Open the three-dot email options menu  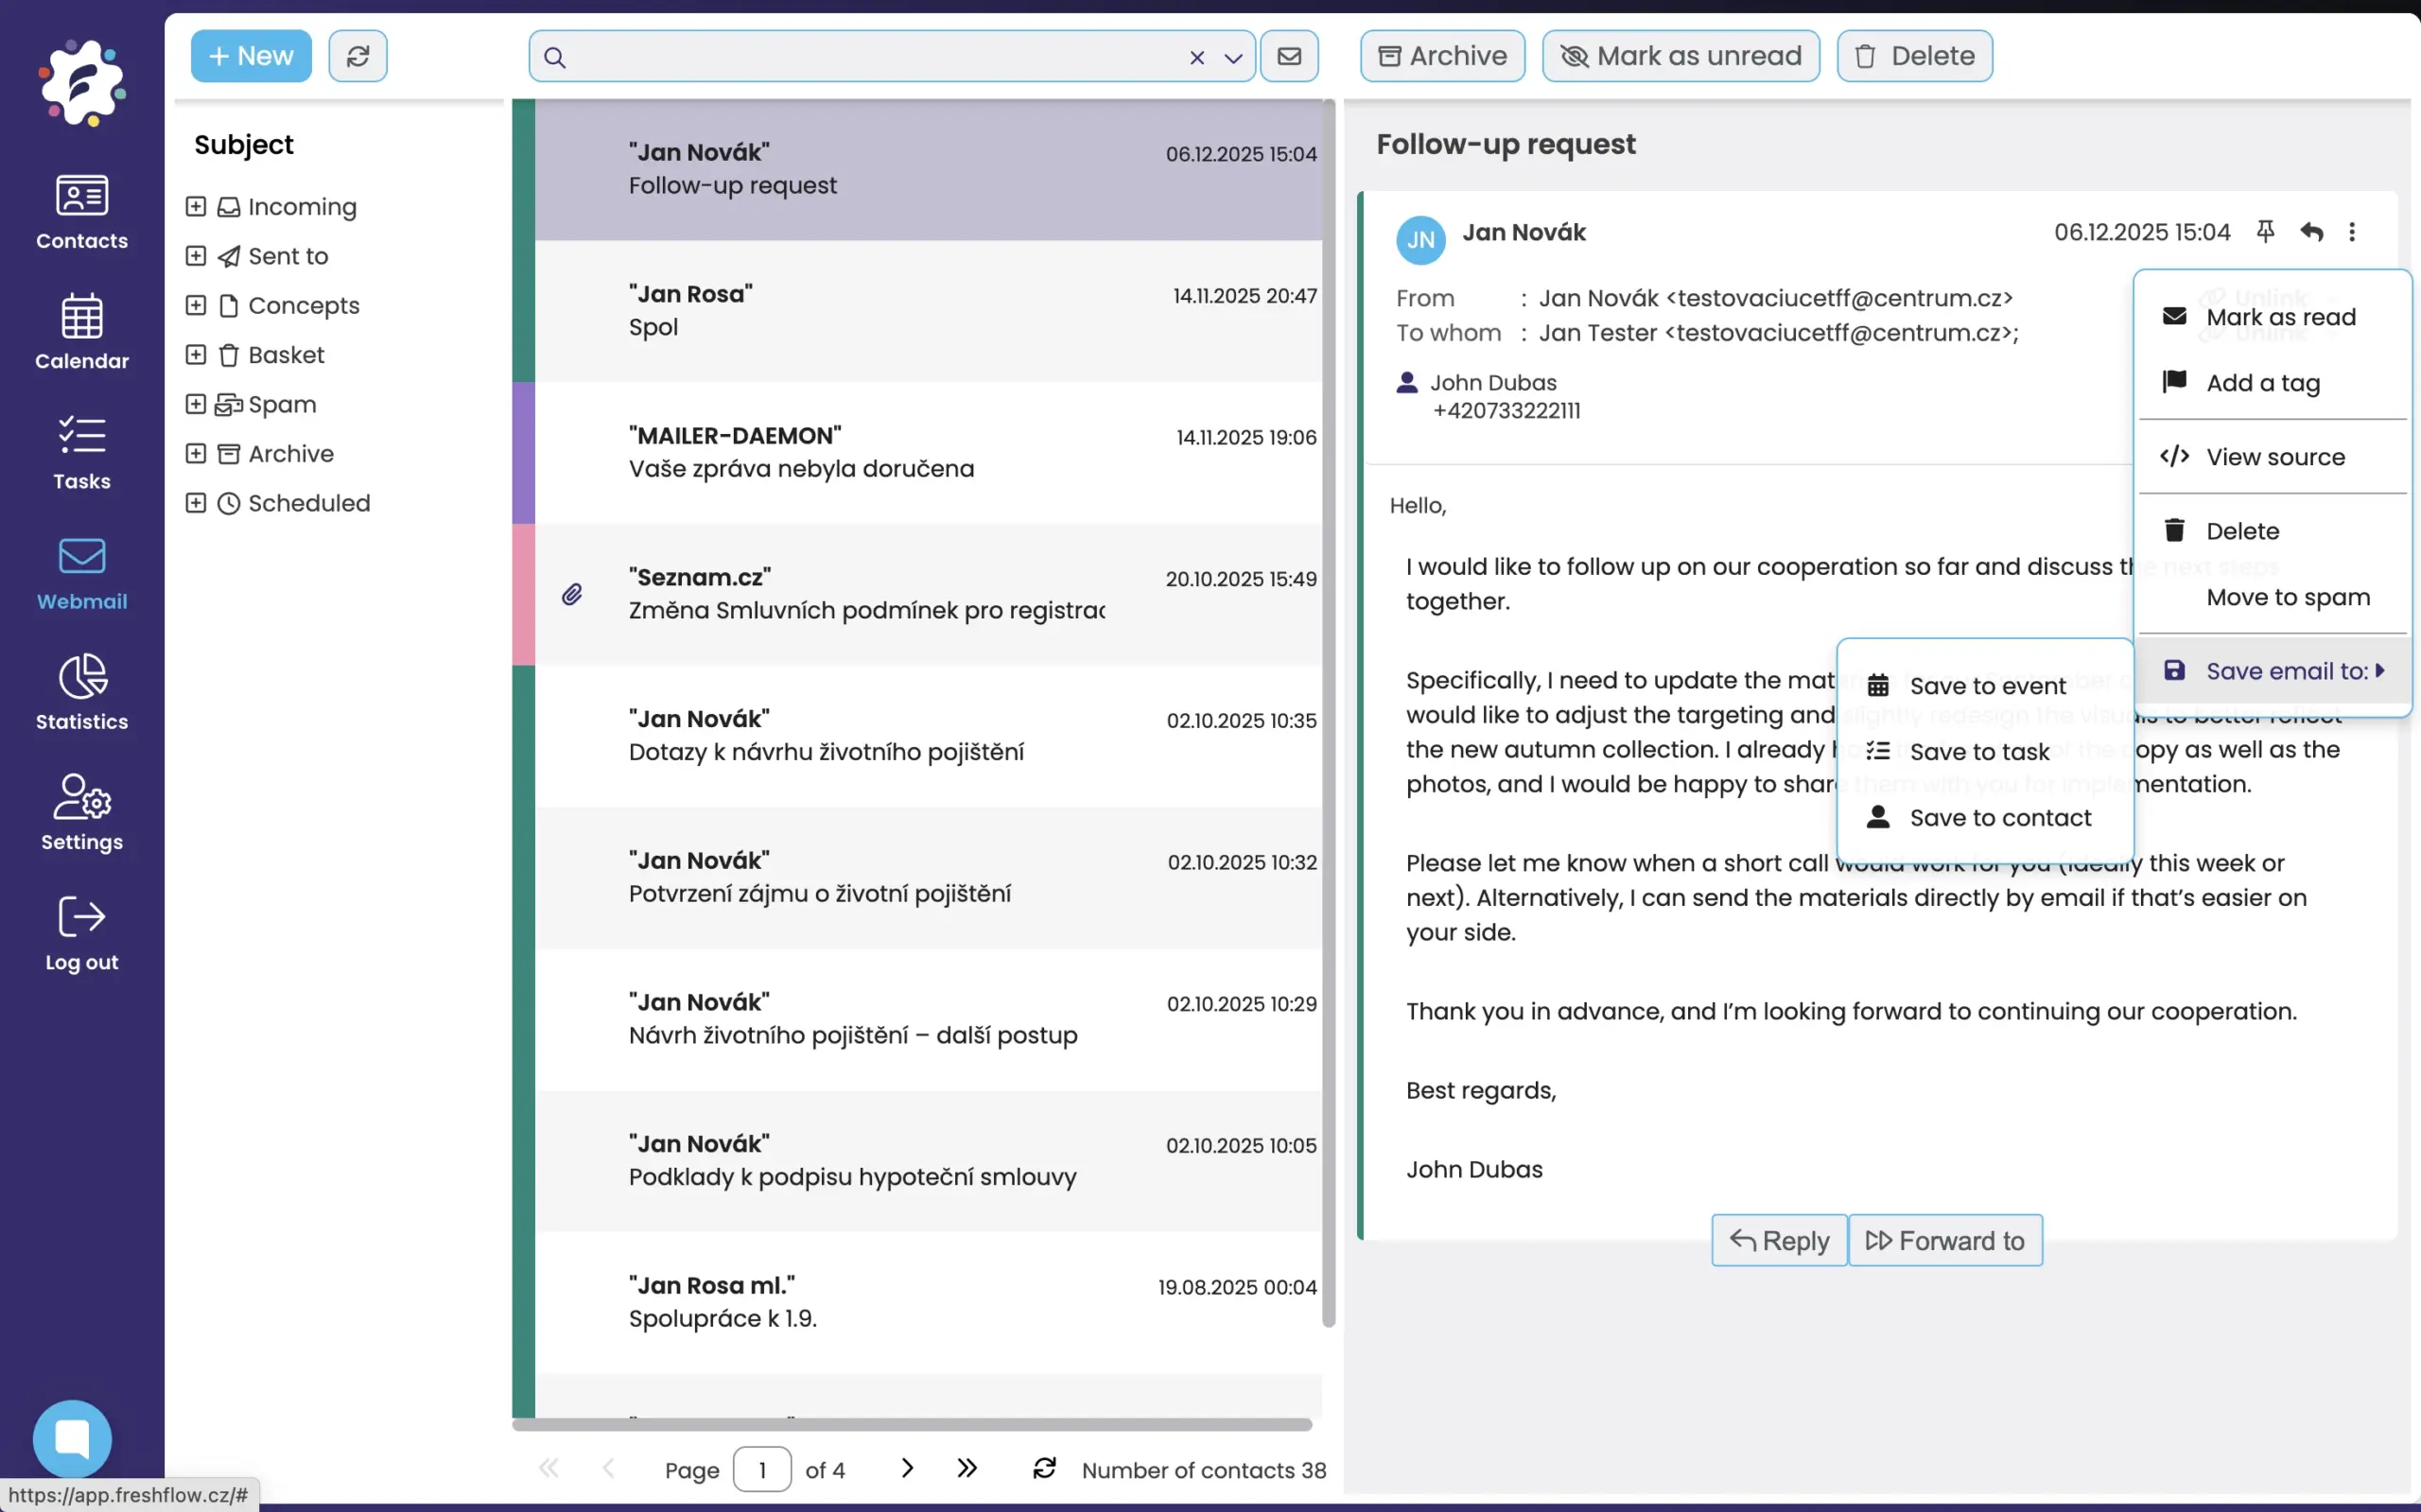tap(2351, 232)
